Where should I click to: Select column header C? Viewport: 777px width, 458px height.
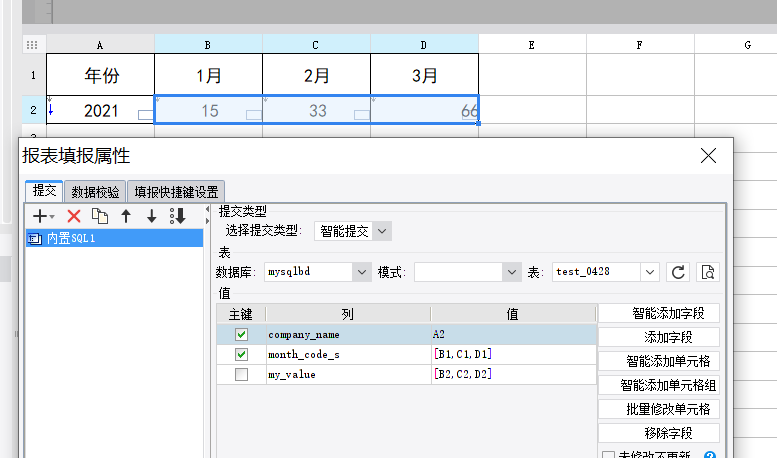coord(316,45)
